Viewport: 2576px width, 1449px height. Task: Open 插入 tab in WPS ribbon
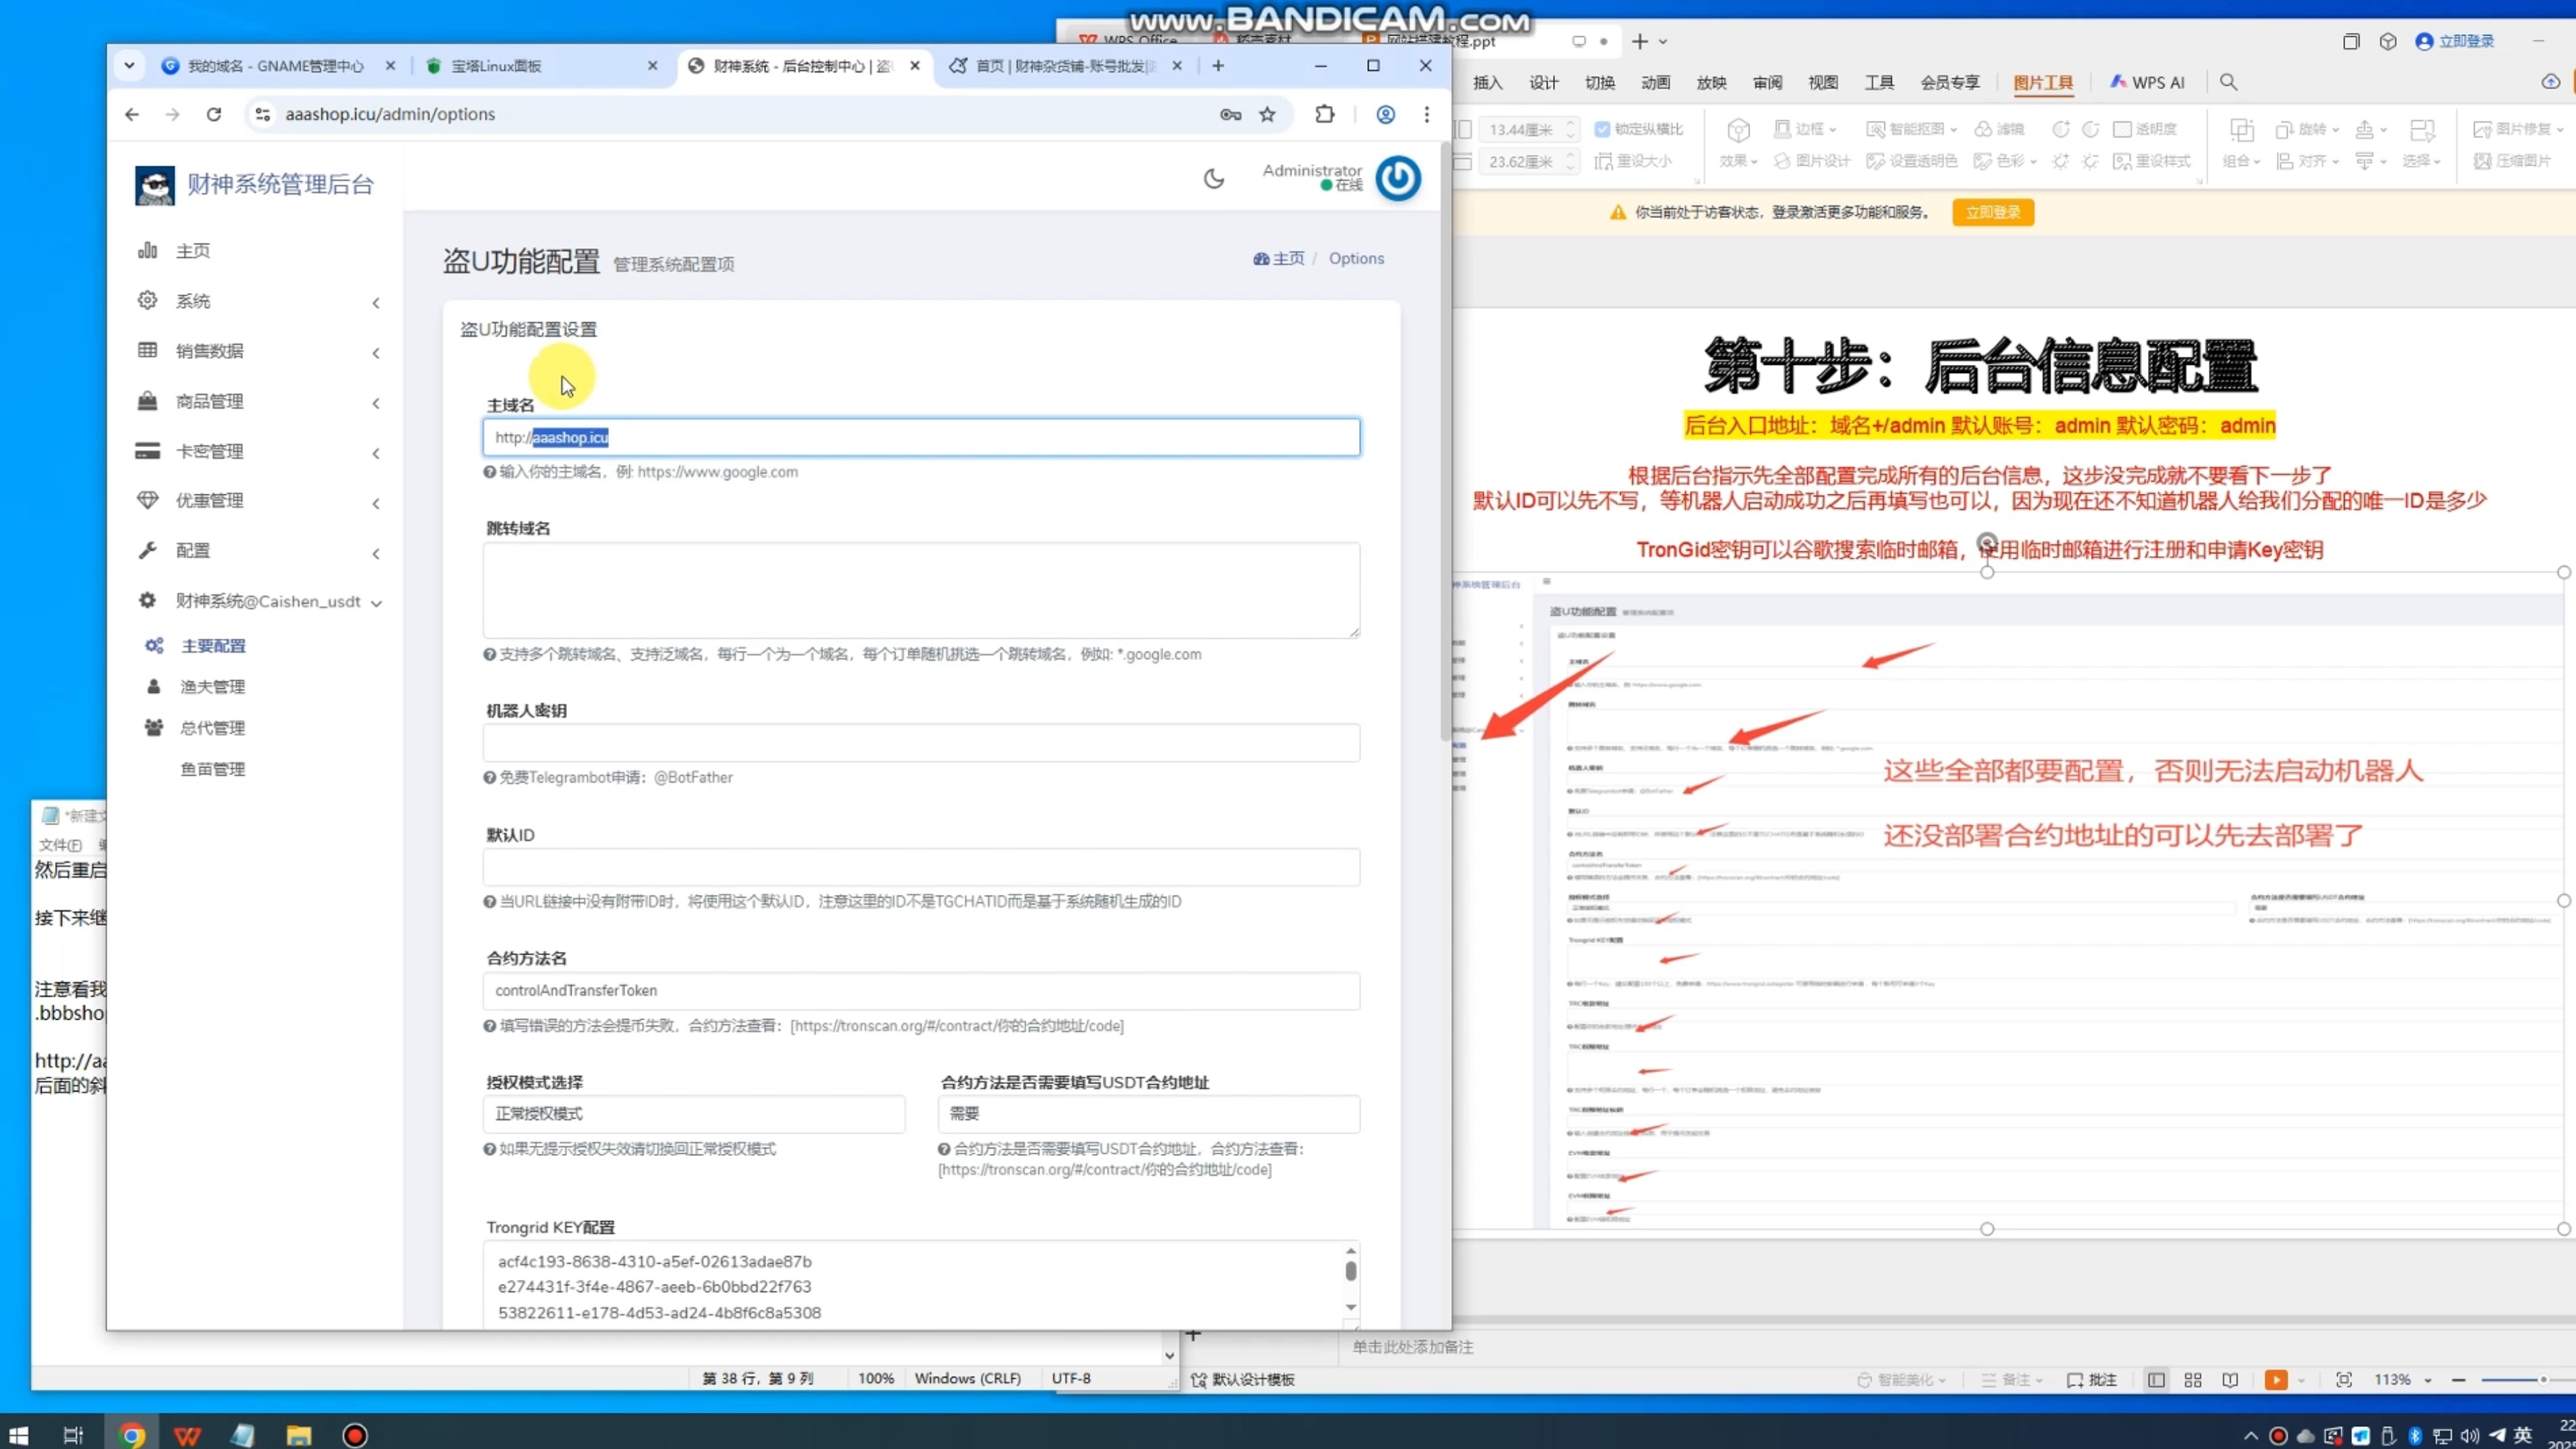pos(1488,83)
